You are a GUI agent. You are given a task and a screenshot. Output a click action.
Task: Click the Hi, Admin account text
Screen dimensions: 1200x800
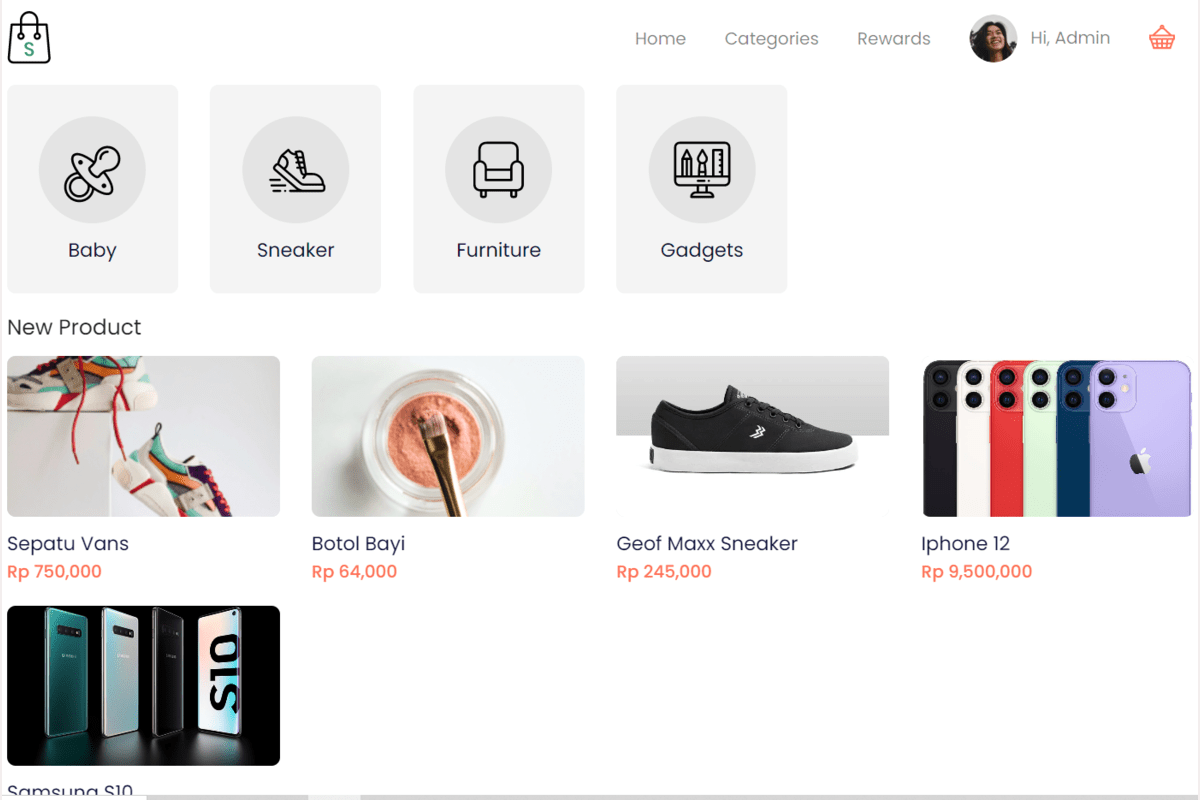1070,38
